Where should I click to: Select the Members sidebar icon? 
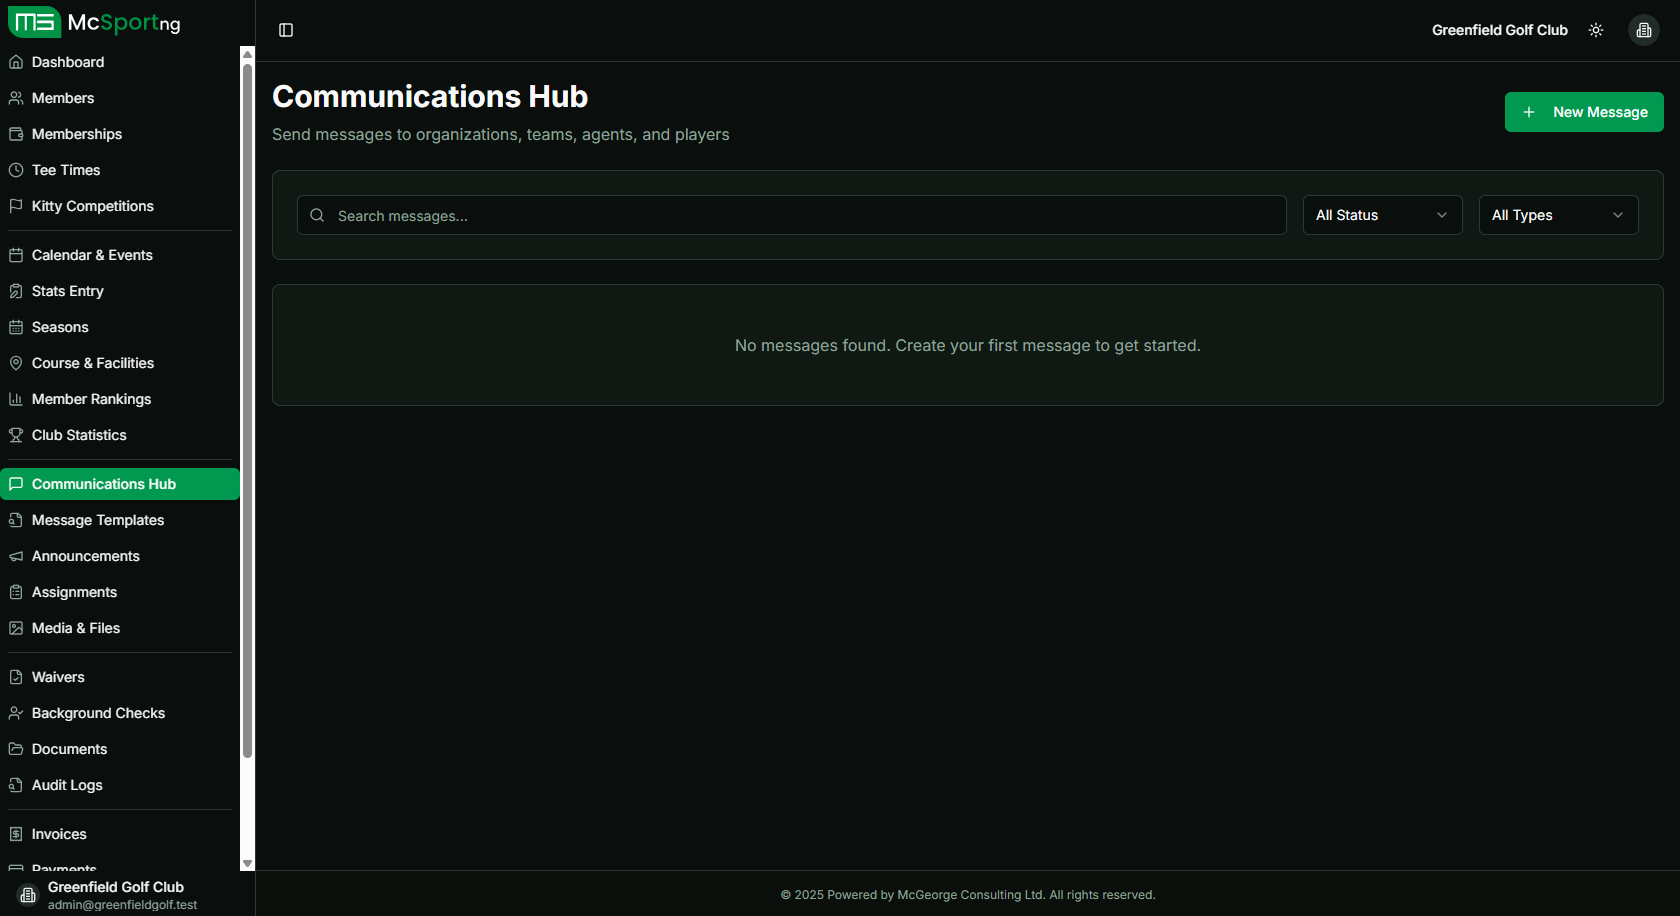tap(16, 97)
